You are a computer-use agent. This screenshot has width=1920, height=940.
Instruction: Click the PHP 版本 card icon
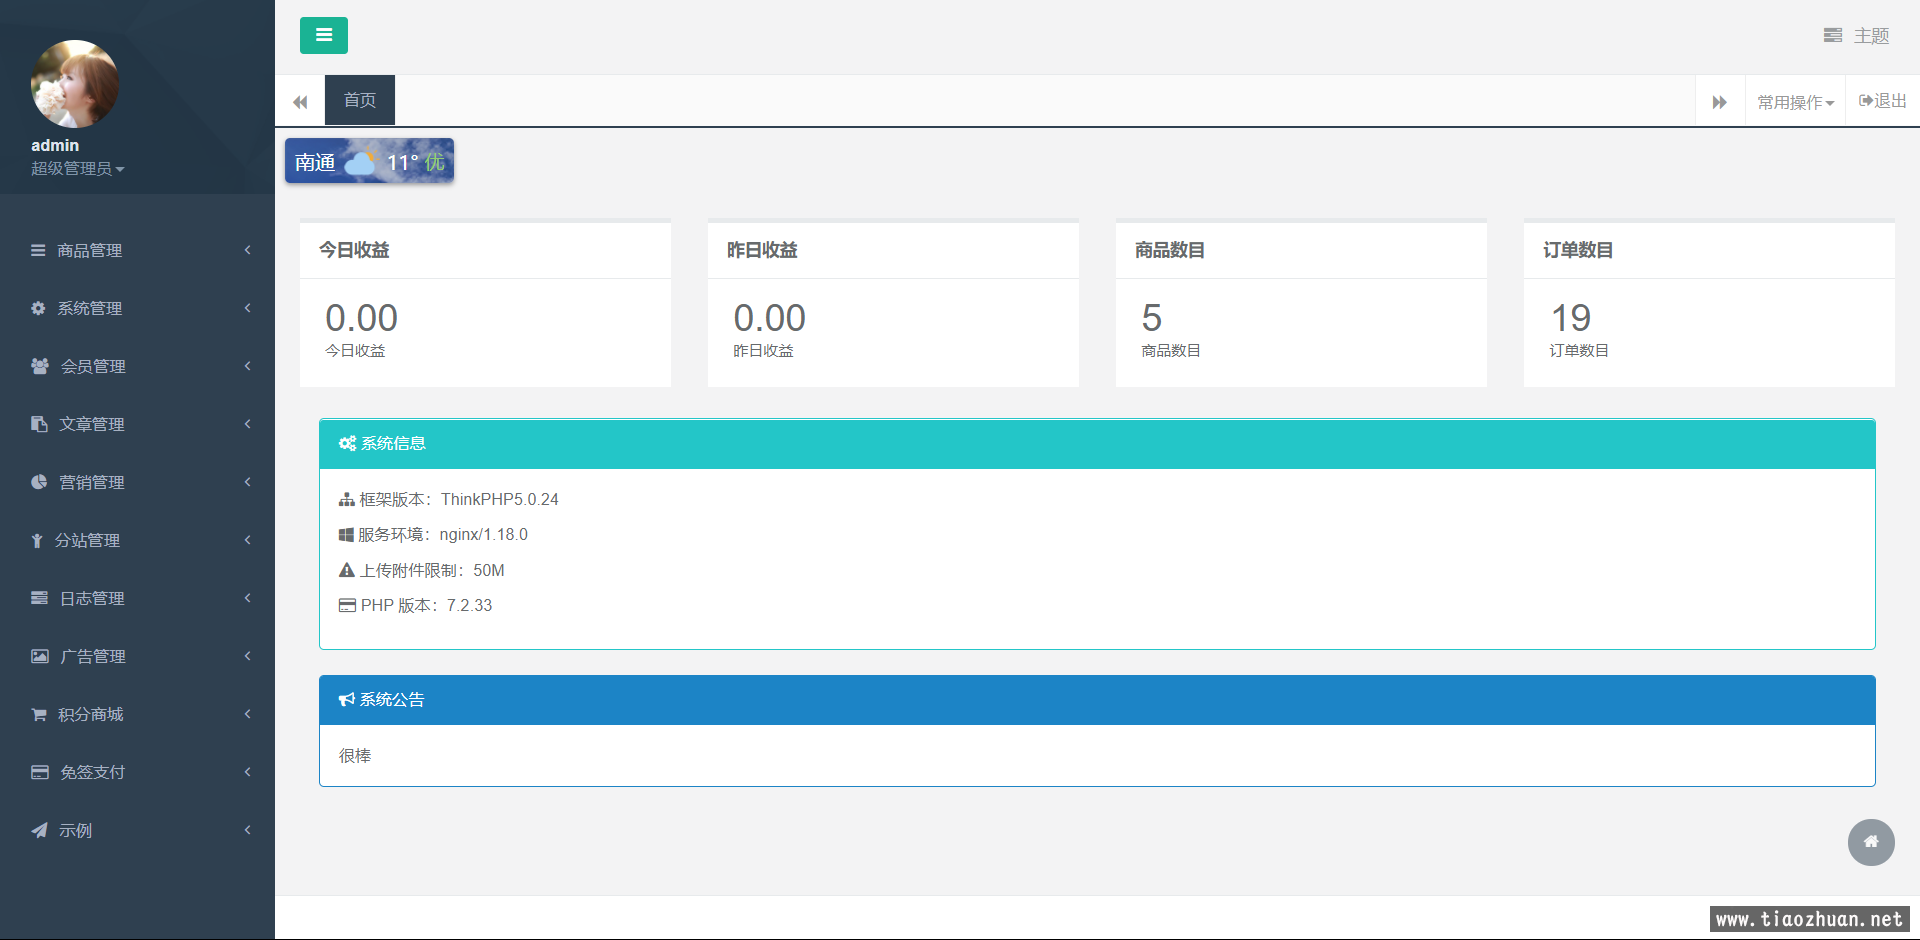click(347, 605)
